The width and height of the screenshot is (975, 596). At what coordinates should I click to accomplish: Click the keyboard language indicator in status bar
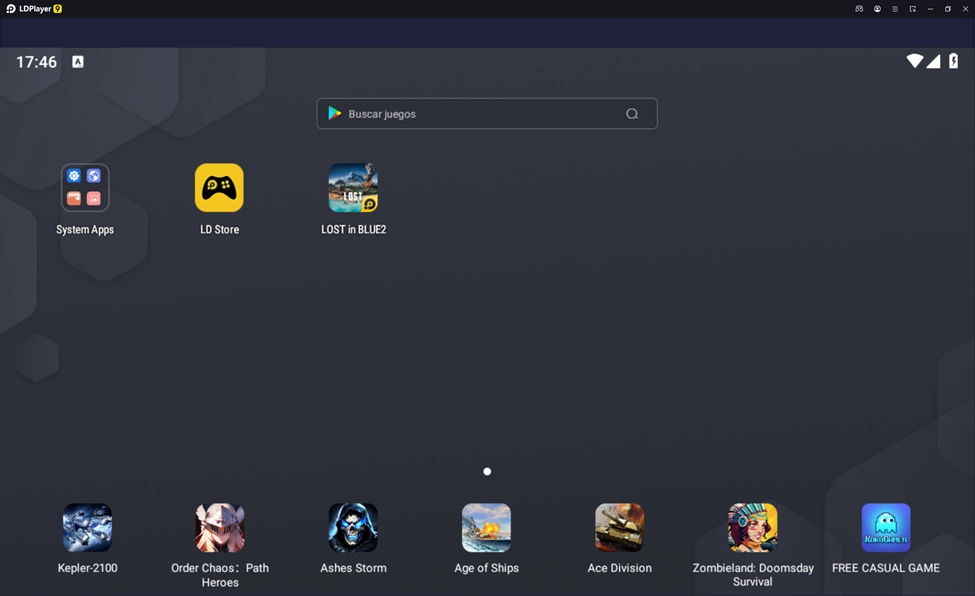pyautogui.click(x=78, y=62)
